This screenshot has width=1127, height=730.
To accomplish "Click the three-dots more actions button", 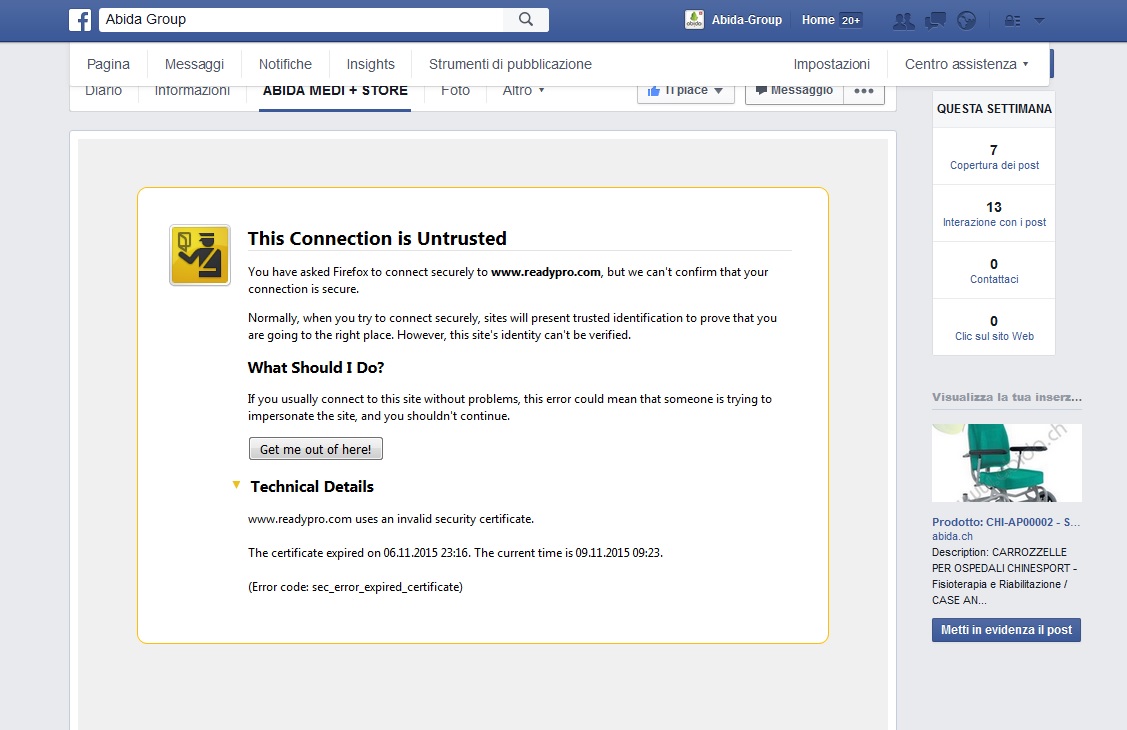I will click(x=864, y=91).
